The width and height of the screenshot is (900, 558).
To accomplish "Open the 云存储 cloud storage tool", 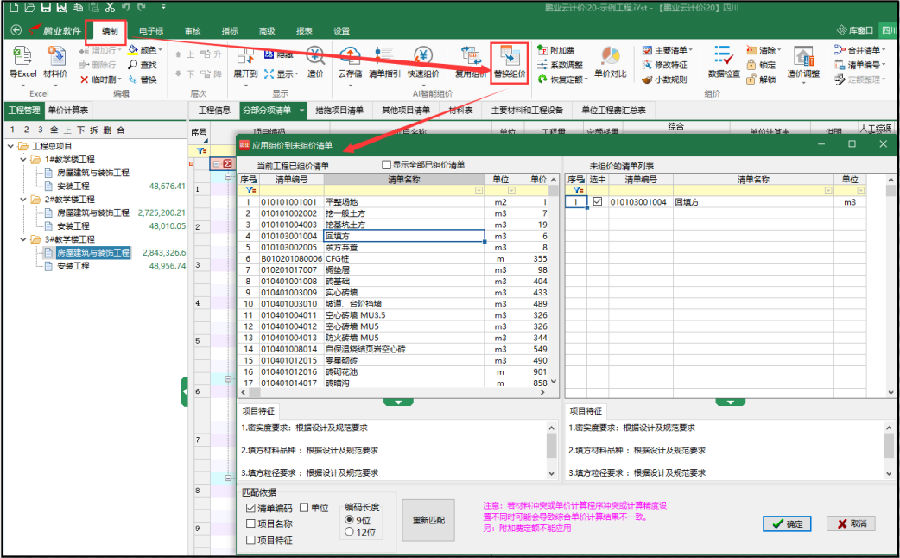I will [x=350, y=60].
